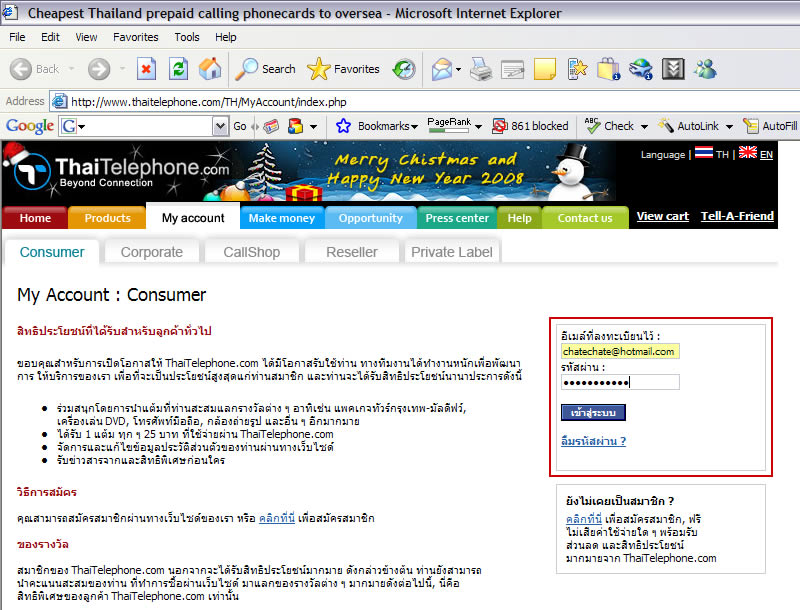Image resolution: width=800 pixels, height=610 pixels.
Task: Click the Refresh page icon
Action: point(178,69)
